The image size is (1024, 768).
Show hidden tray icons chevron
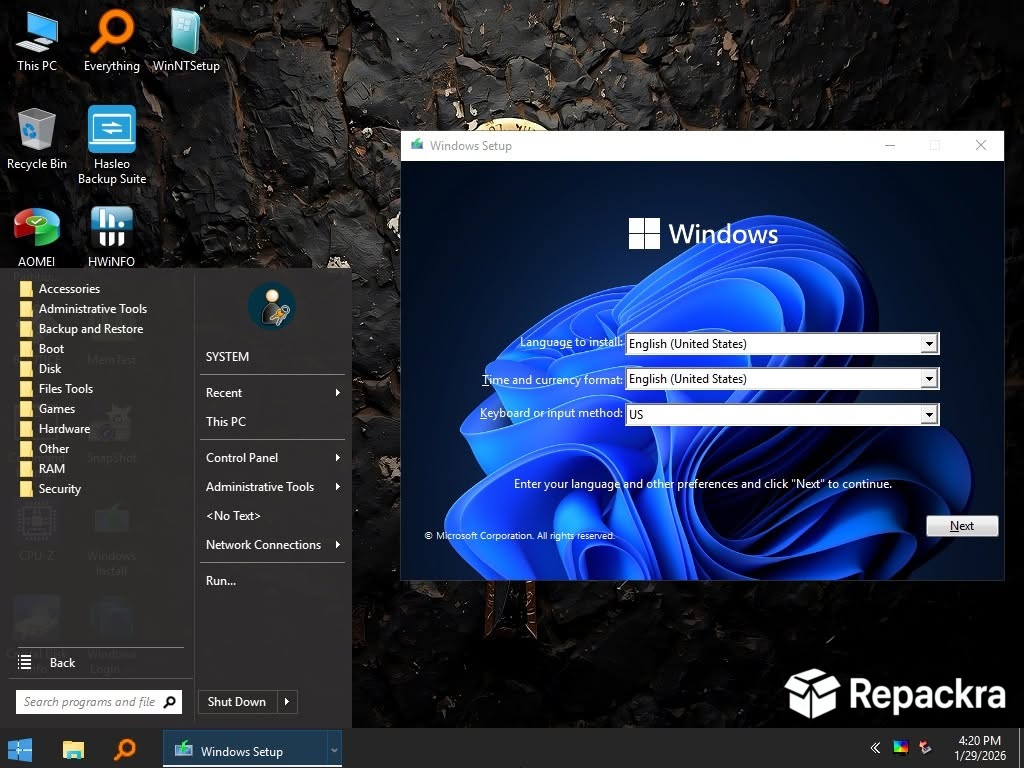pos(875,748)
